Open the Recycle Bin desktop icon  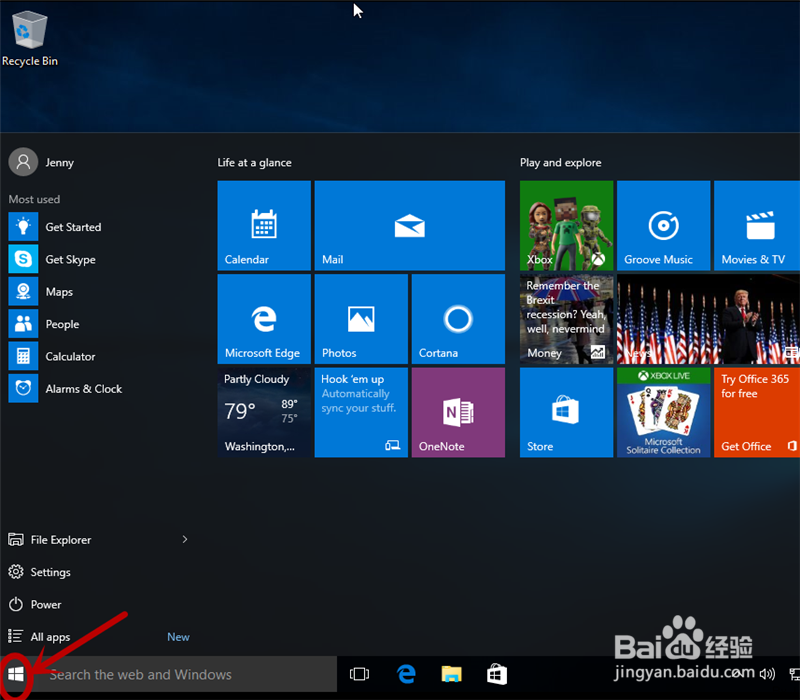[x=30, y=39]
